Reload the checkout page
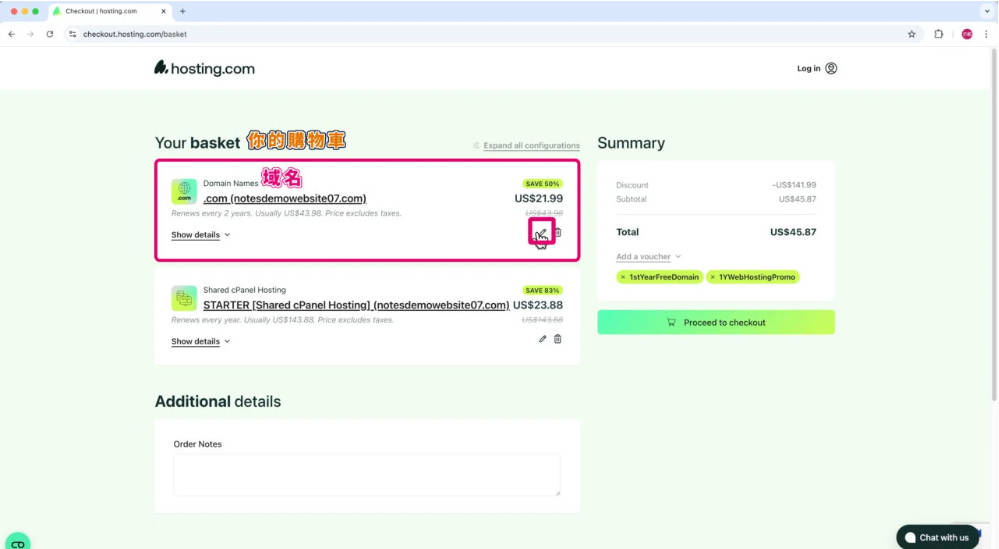This screenshot has width=999, height=549. click(50, 34)
